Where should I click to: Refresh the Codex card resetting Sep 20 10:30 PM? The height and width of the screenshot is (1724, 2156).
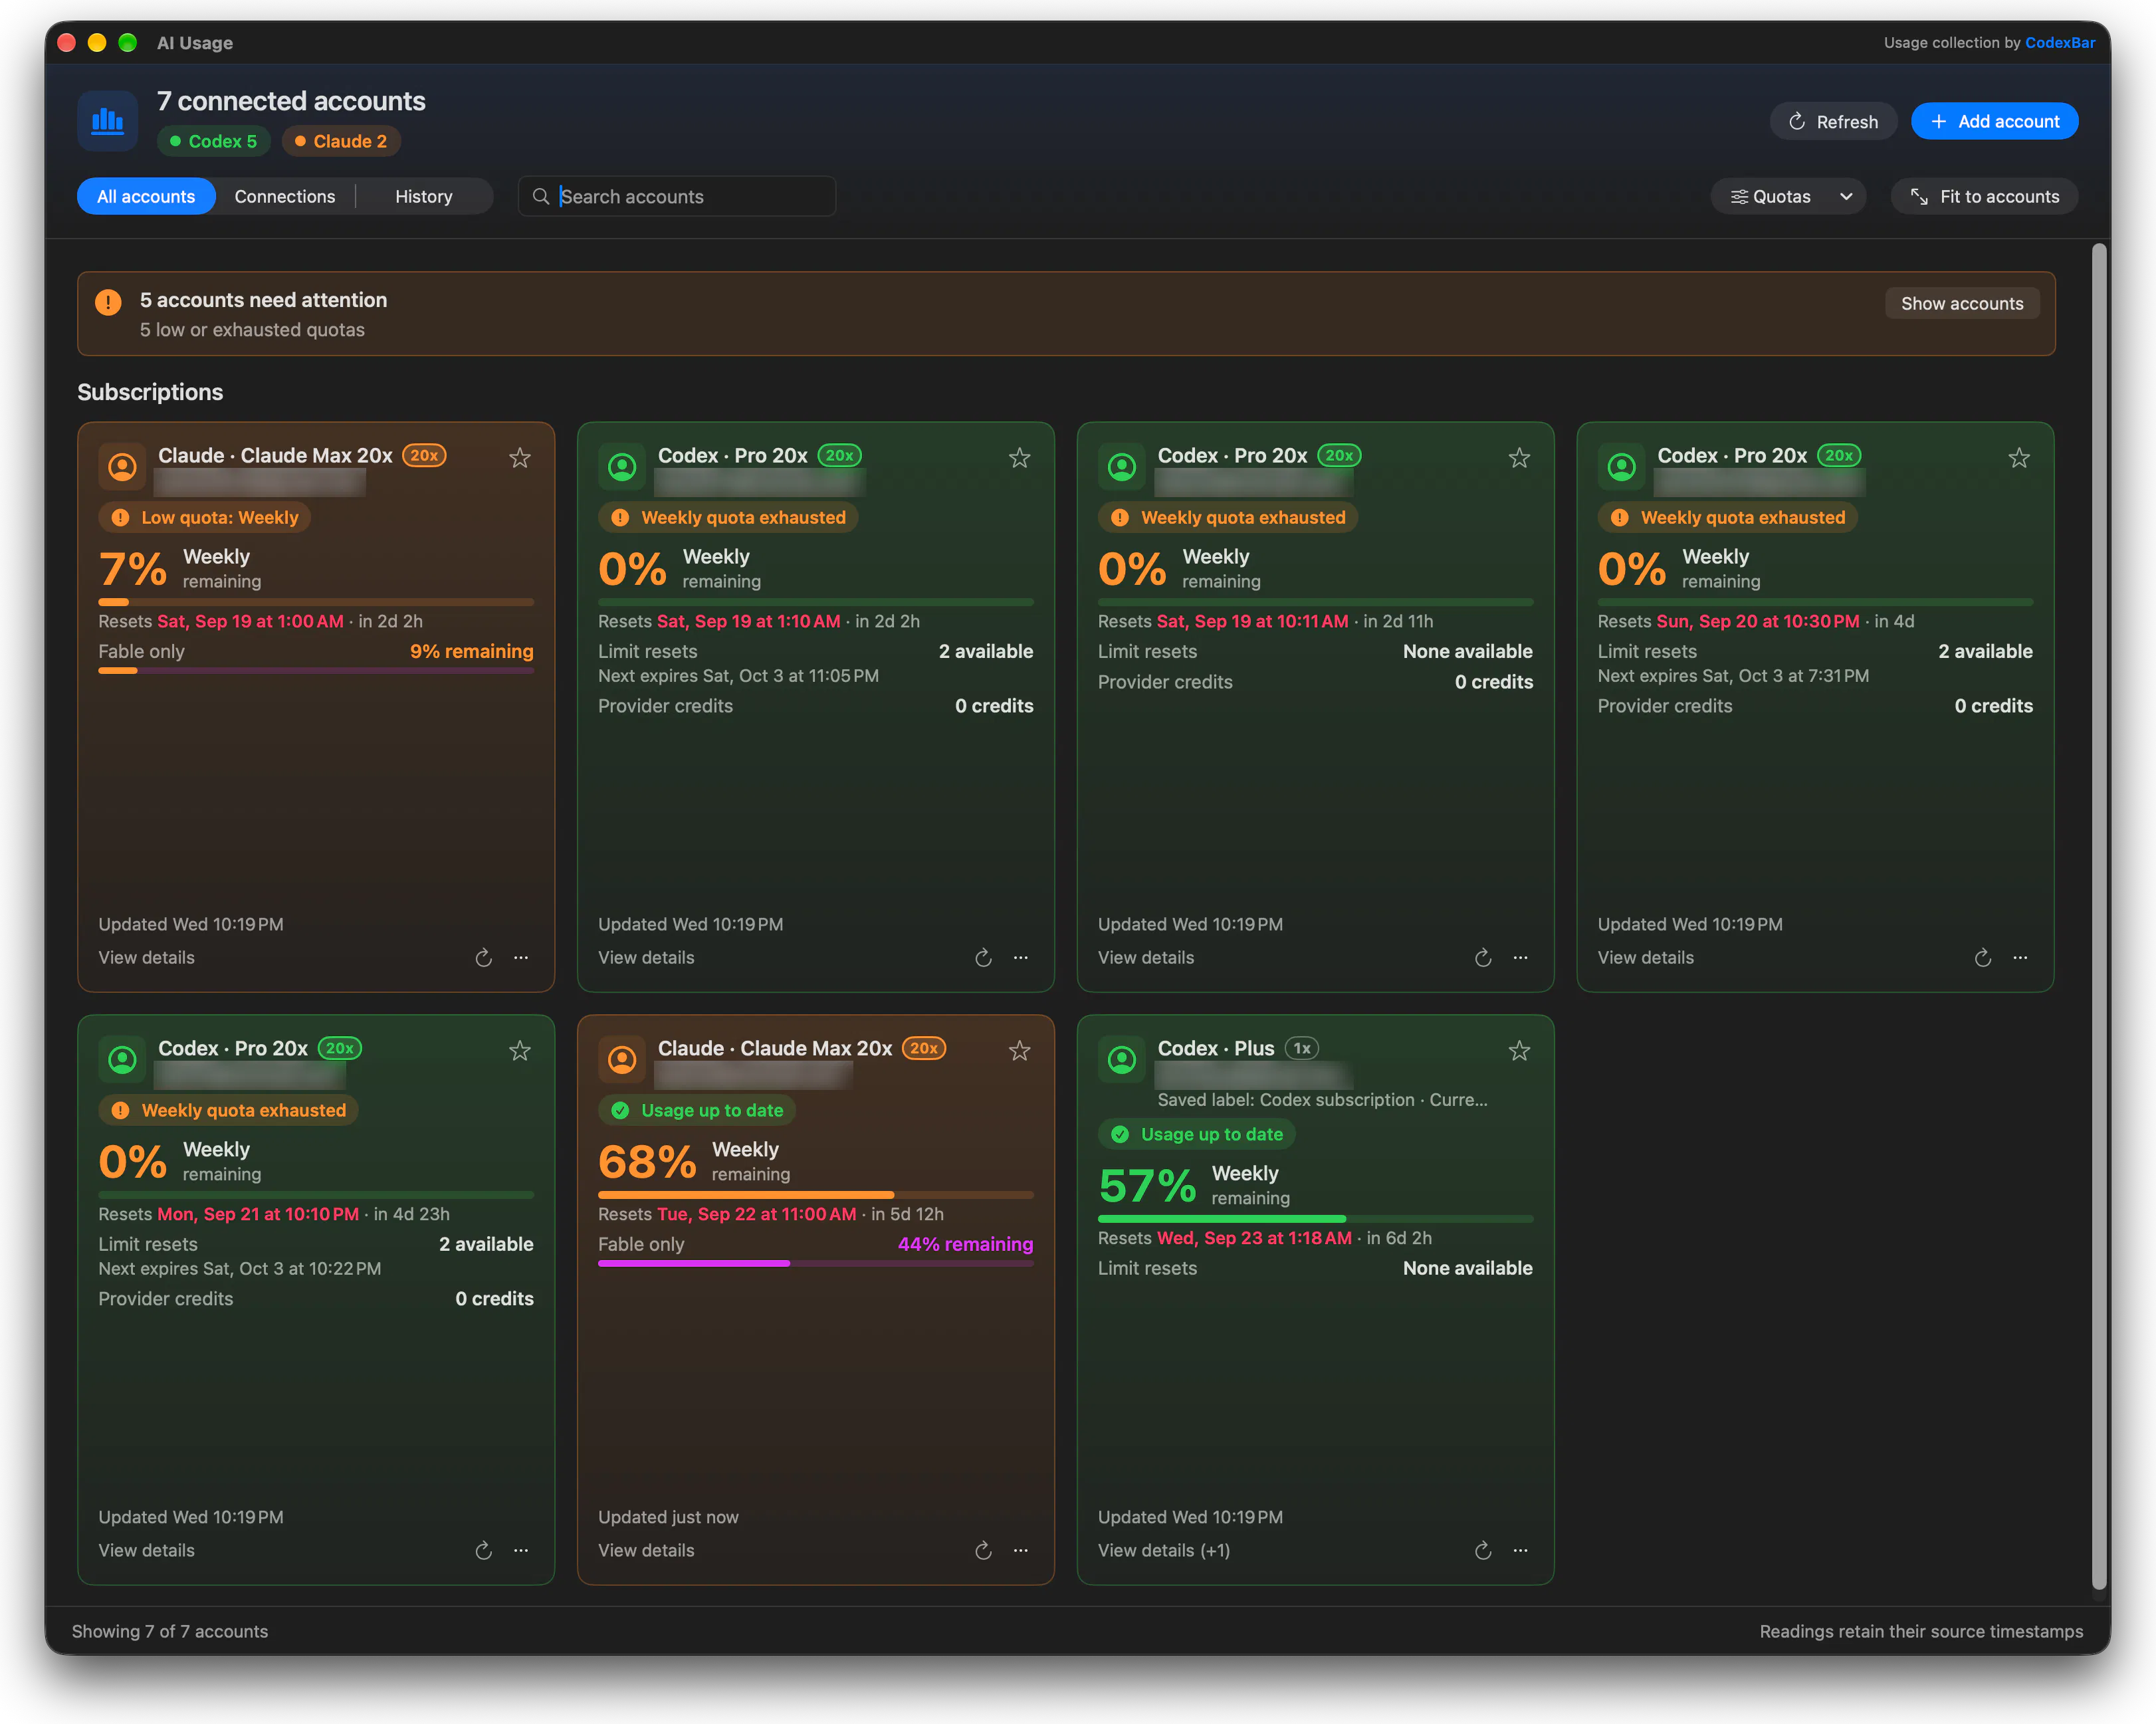coord(1983,958)
